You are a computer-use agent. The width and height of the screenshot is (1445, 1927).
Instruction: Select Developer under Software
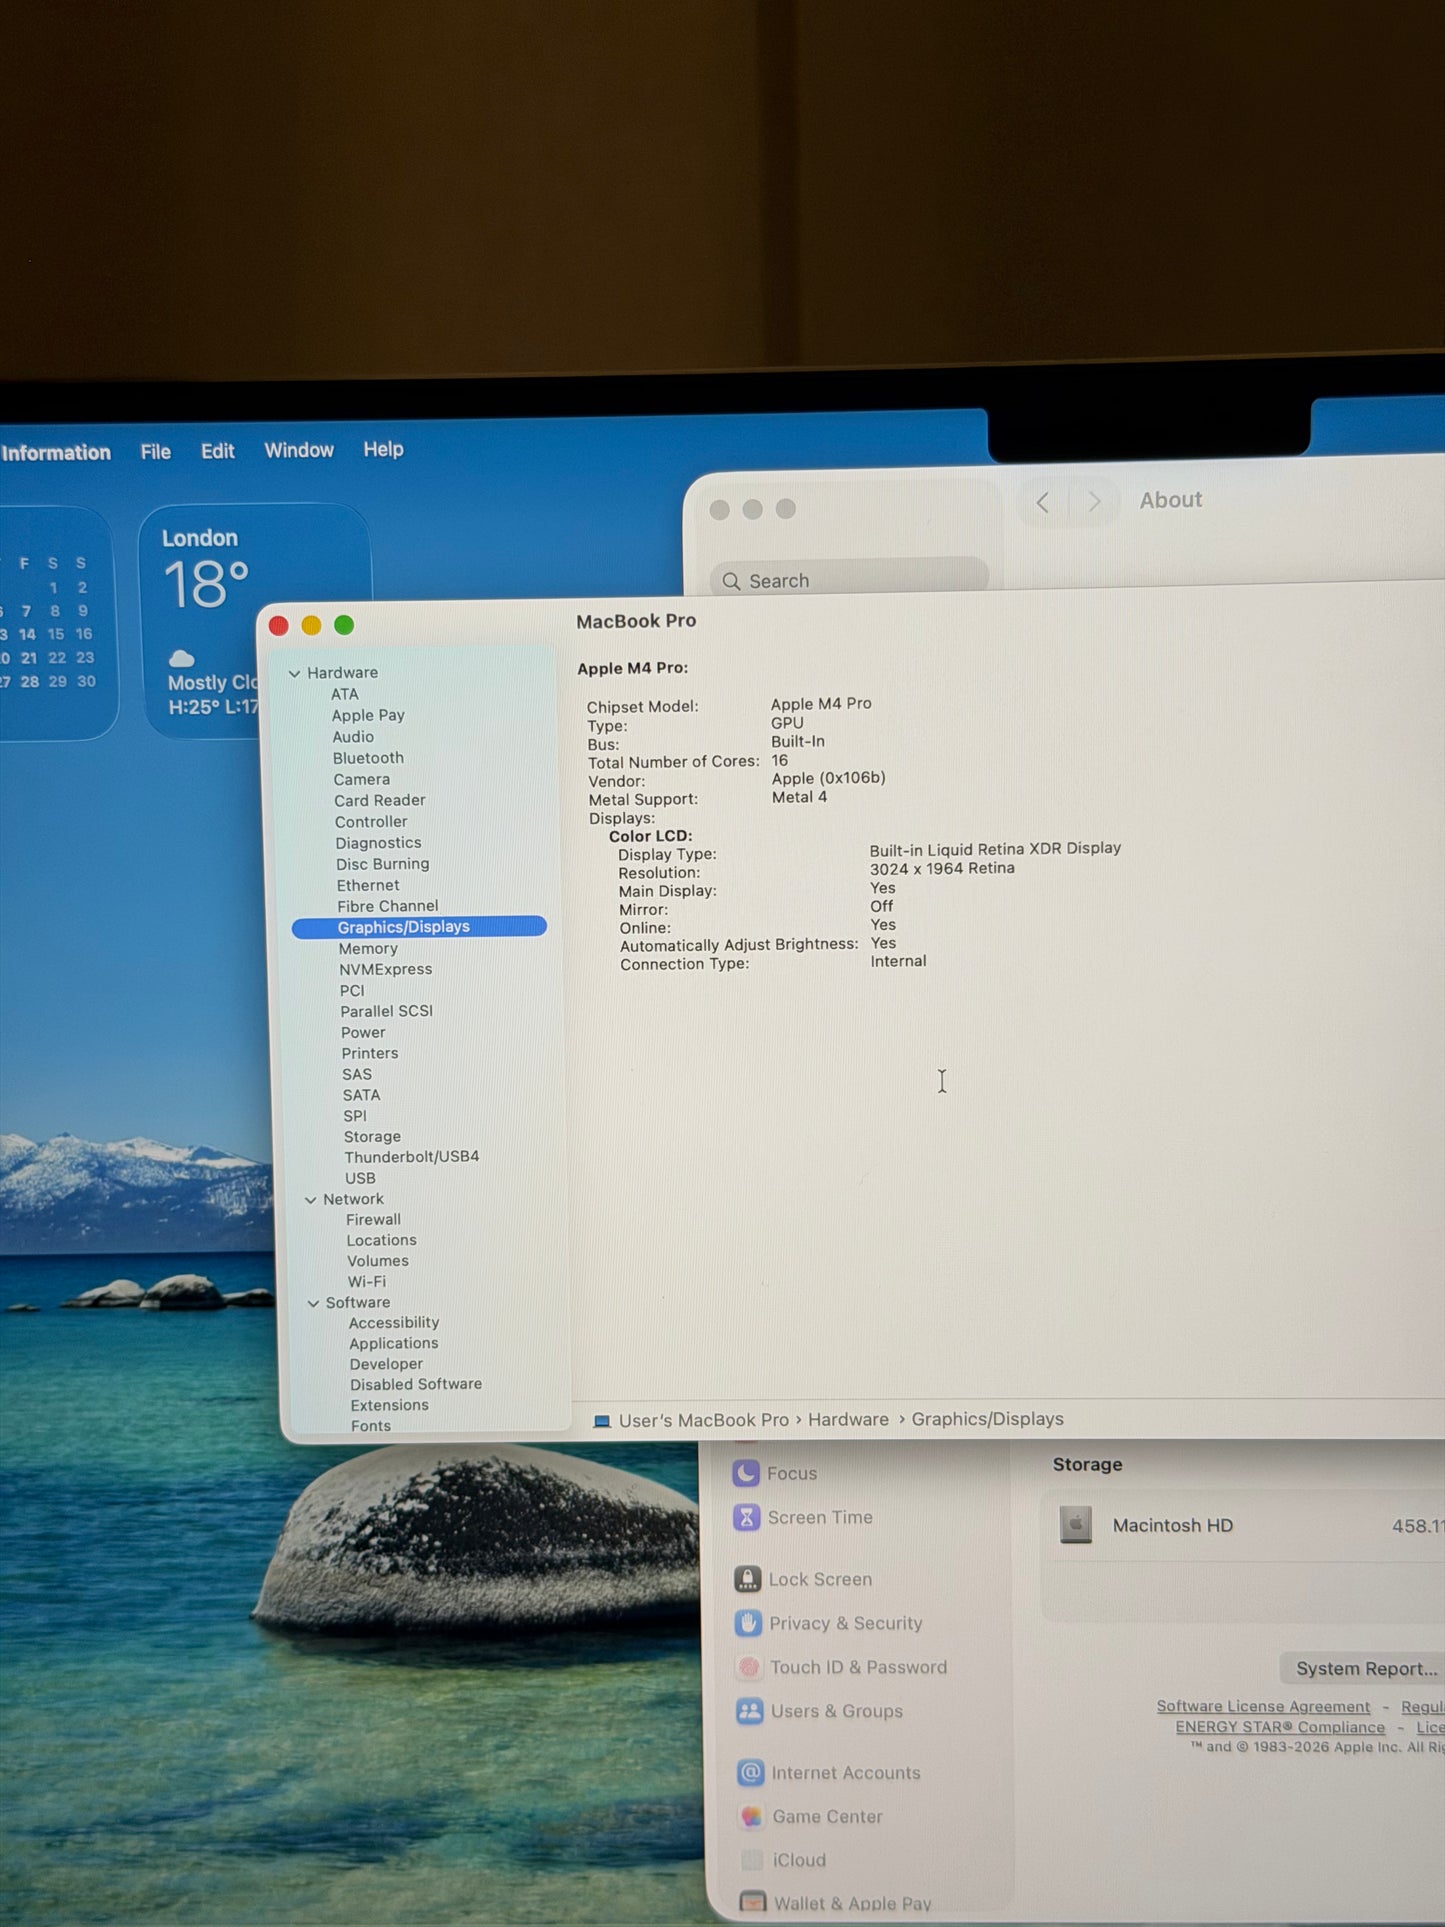[386, 1364]
